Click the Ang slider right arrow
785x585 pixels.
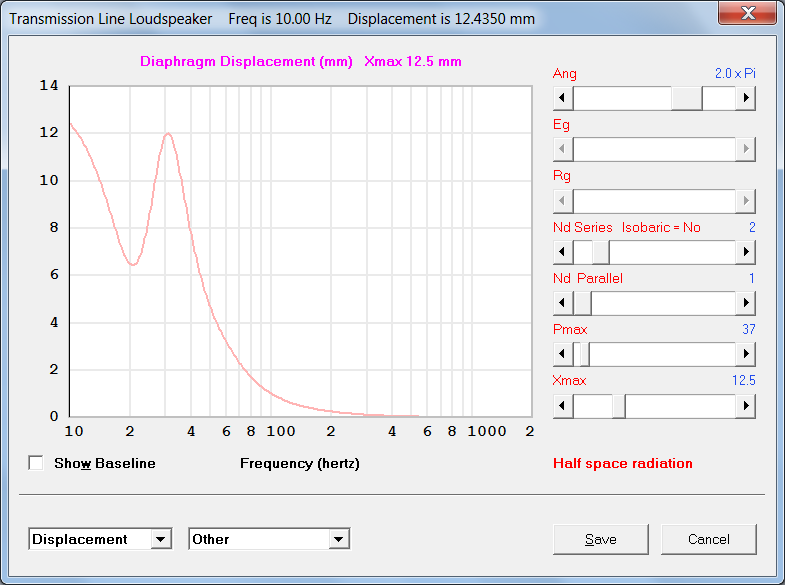(x=745, y=98)
